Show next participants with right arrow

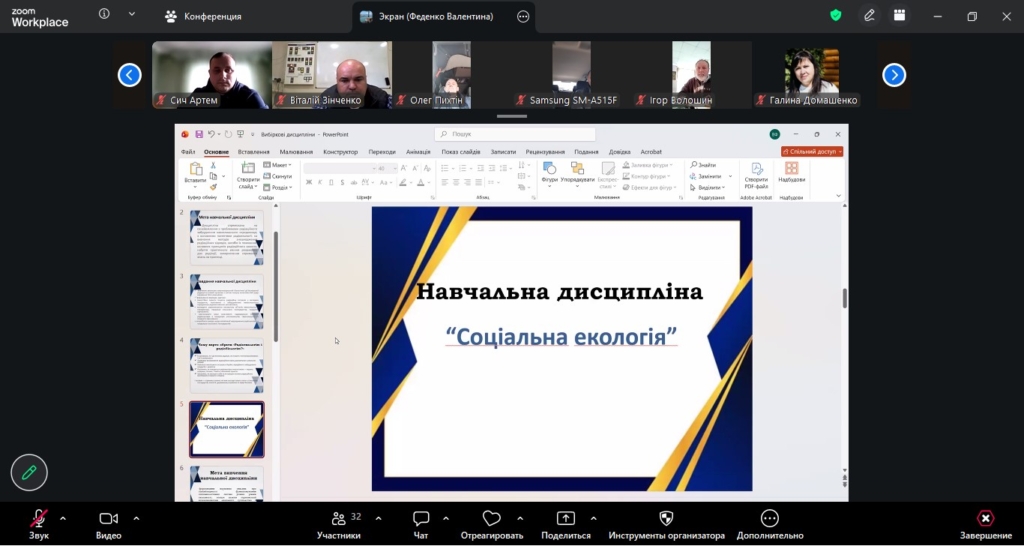coord(894,75)
